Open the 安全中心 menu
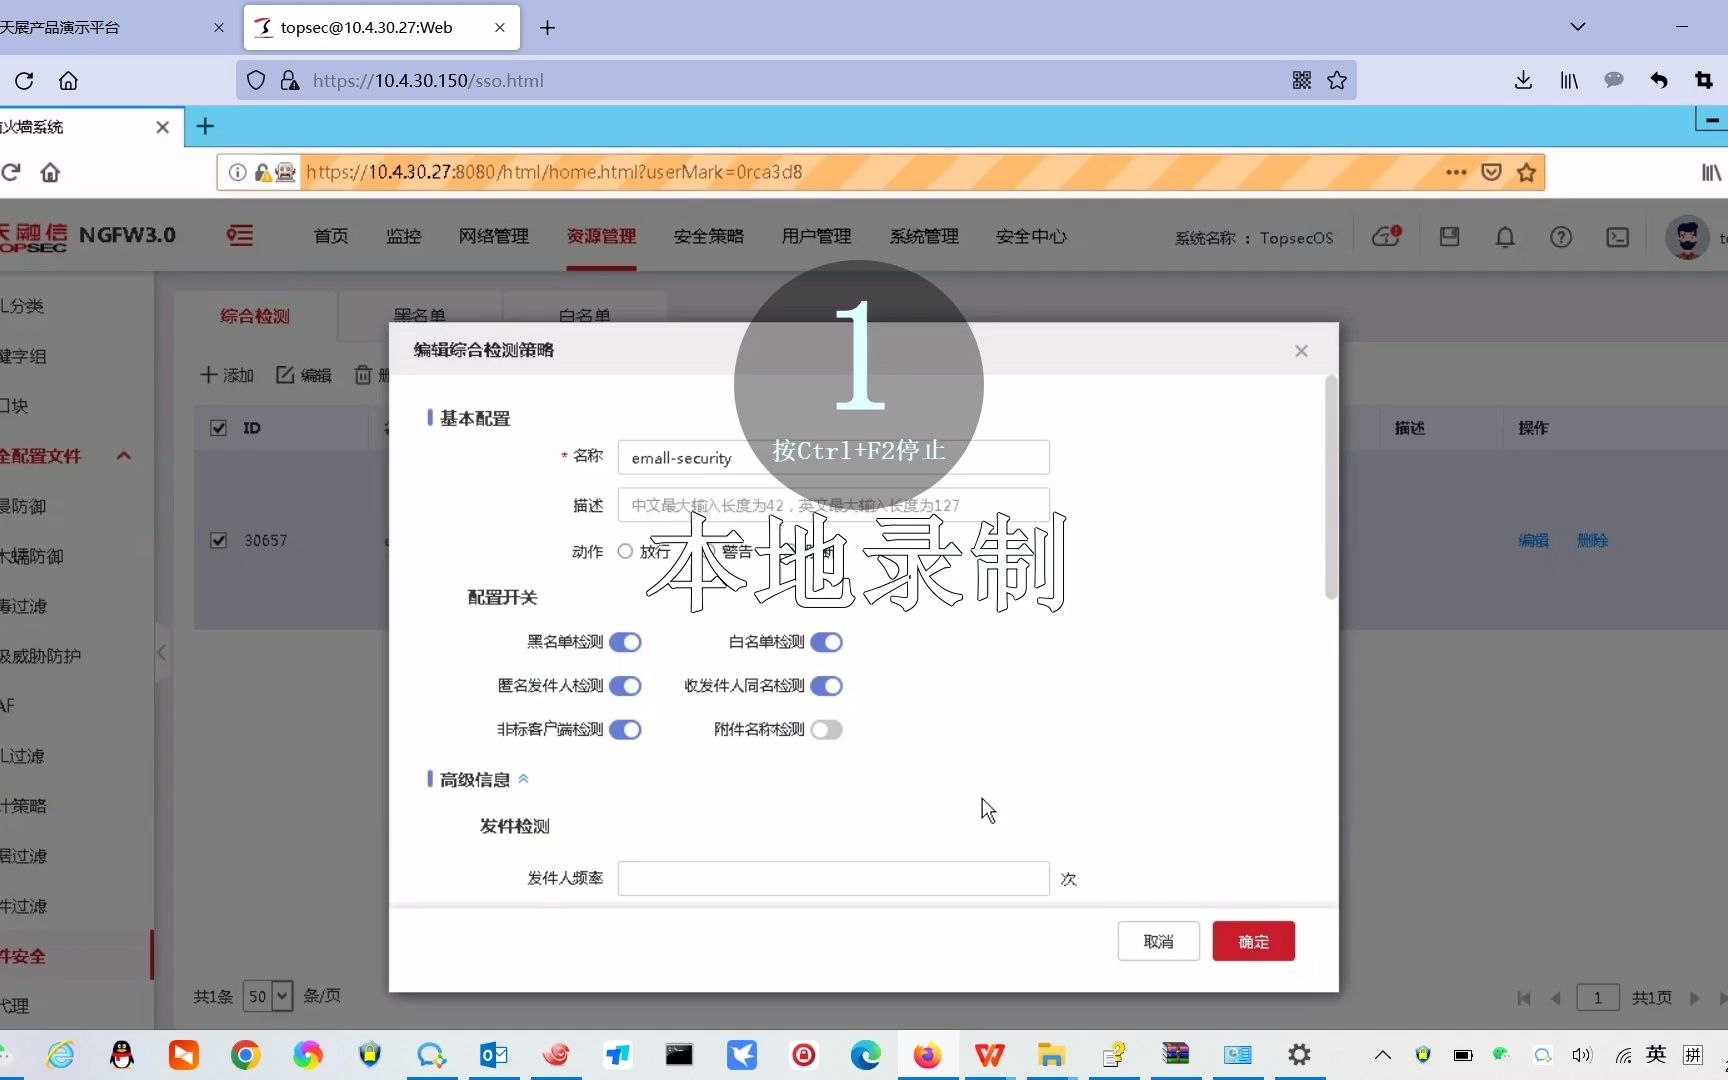Image resolution: width=1728 pixels, height=1080 pixels. (1032, 236)
